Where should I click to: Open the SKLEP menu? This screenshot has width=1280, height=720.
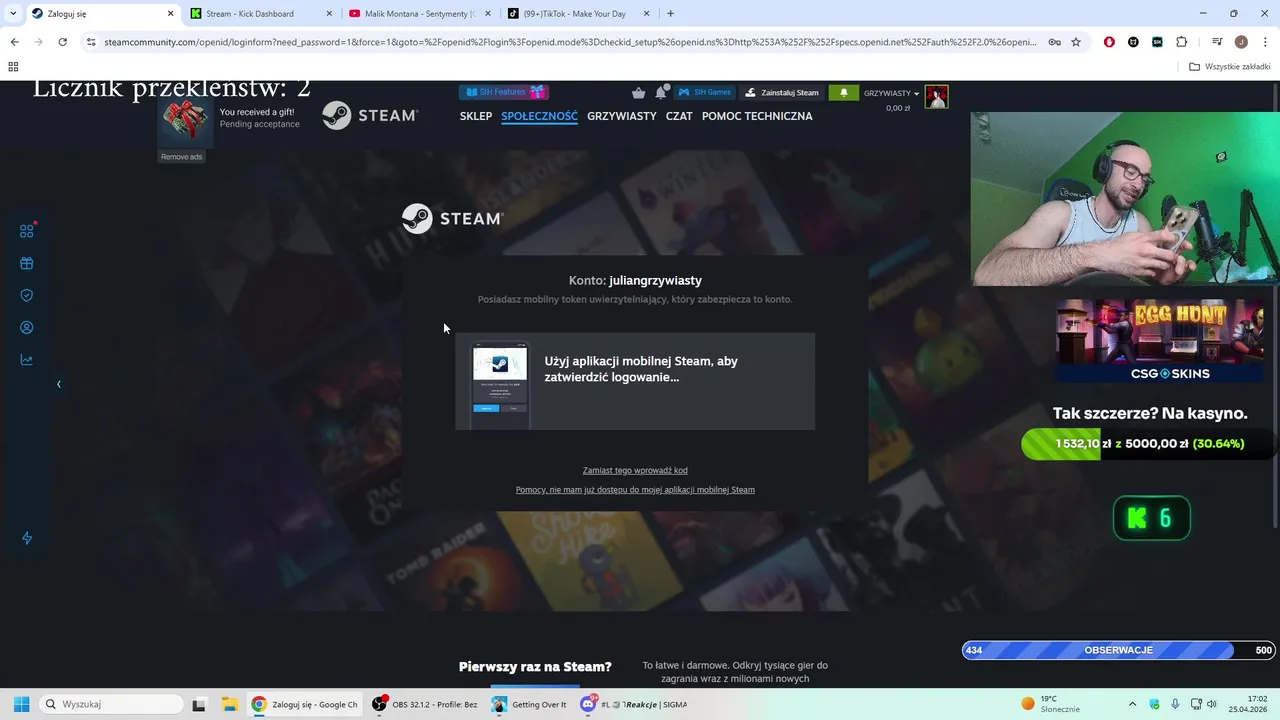tap(476, 116)
